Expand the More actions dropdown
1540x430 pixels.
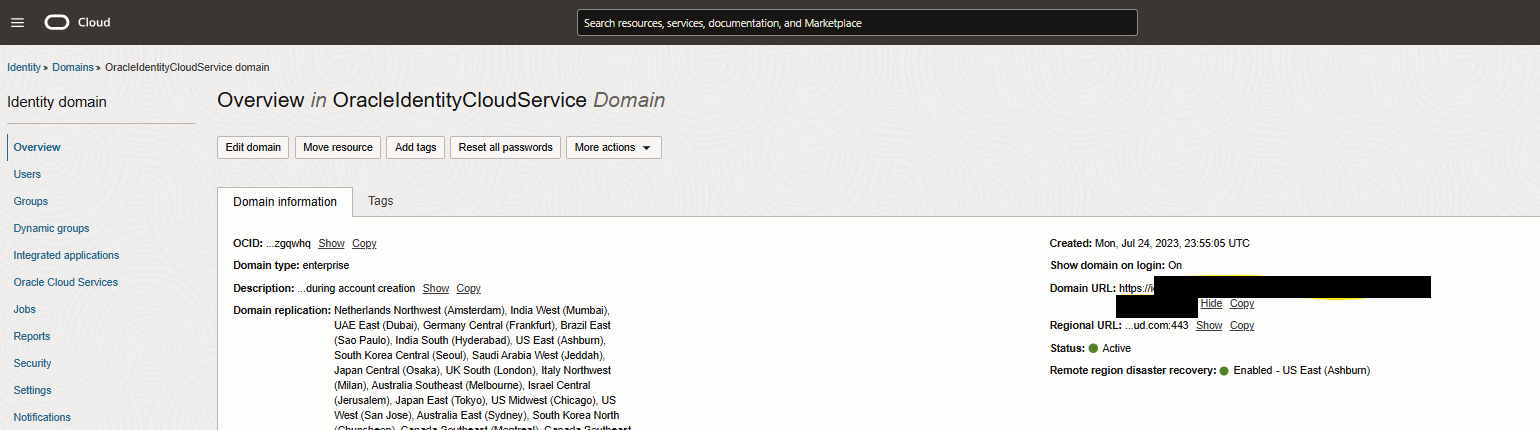click(x=613, y=147)
